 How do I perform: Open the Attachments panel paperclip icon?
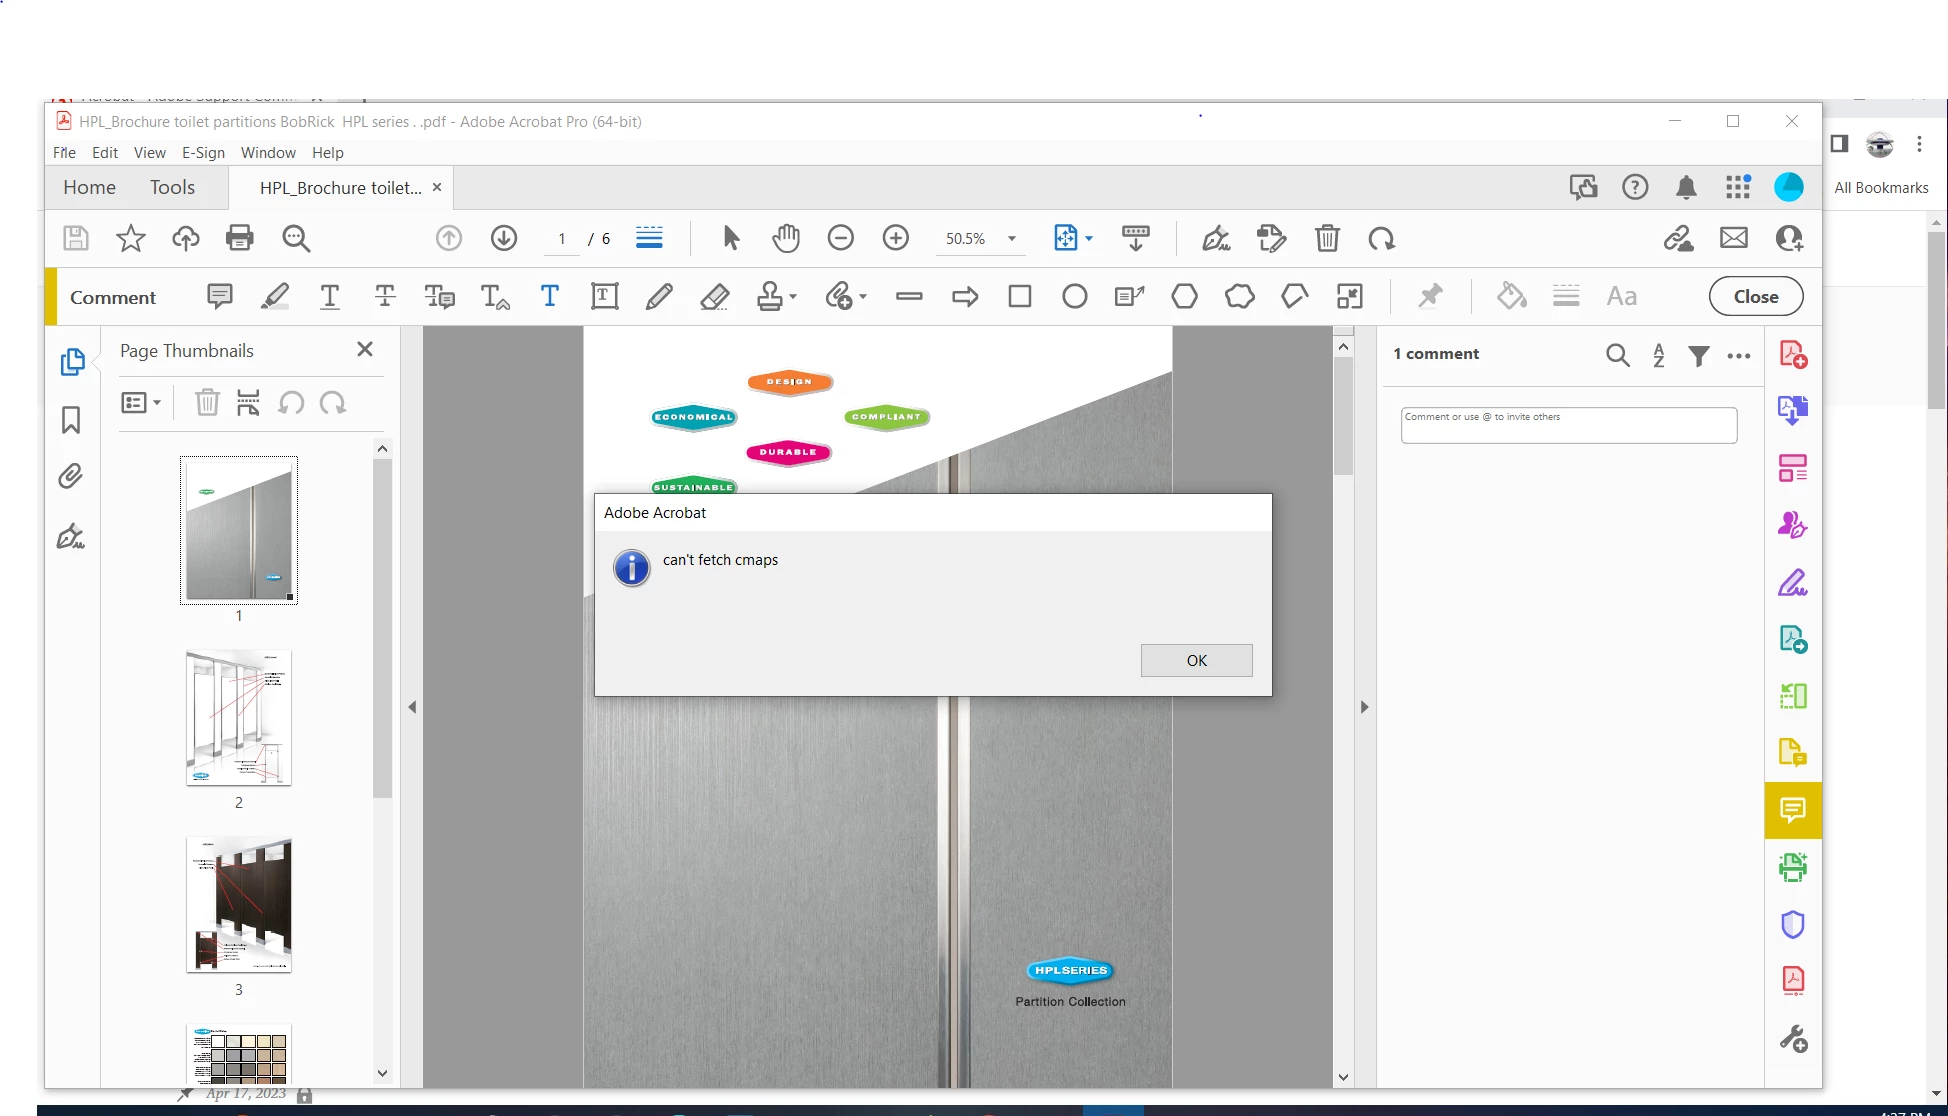click(70, 476)
